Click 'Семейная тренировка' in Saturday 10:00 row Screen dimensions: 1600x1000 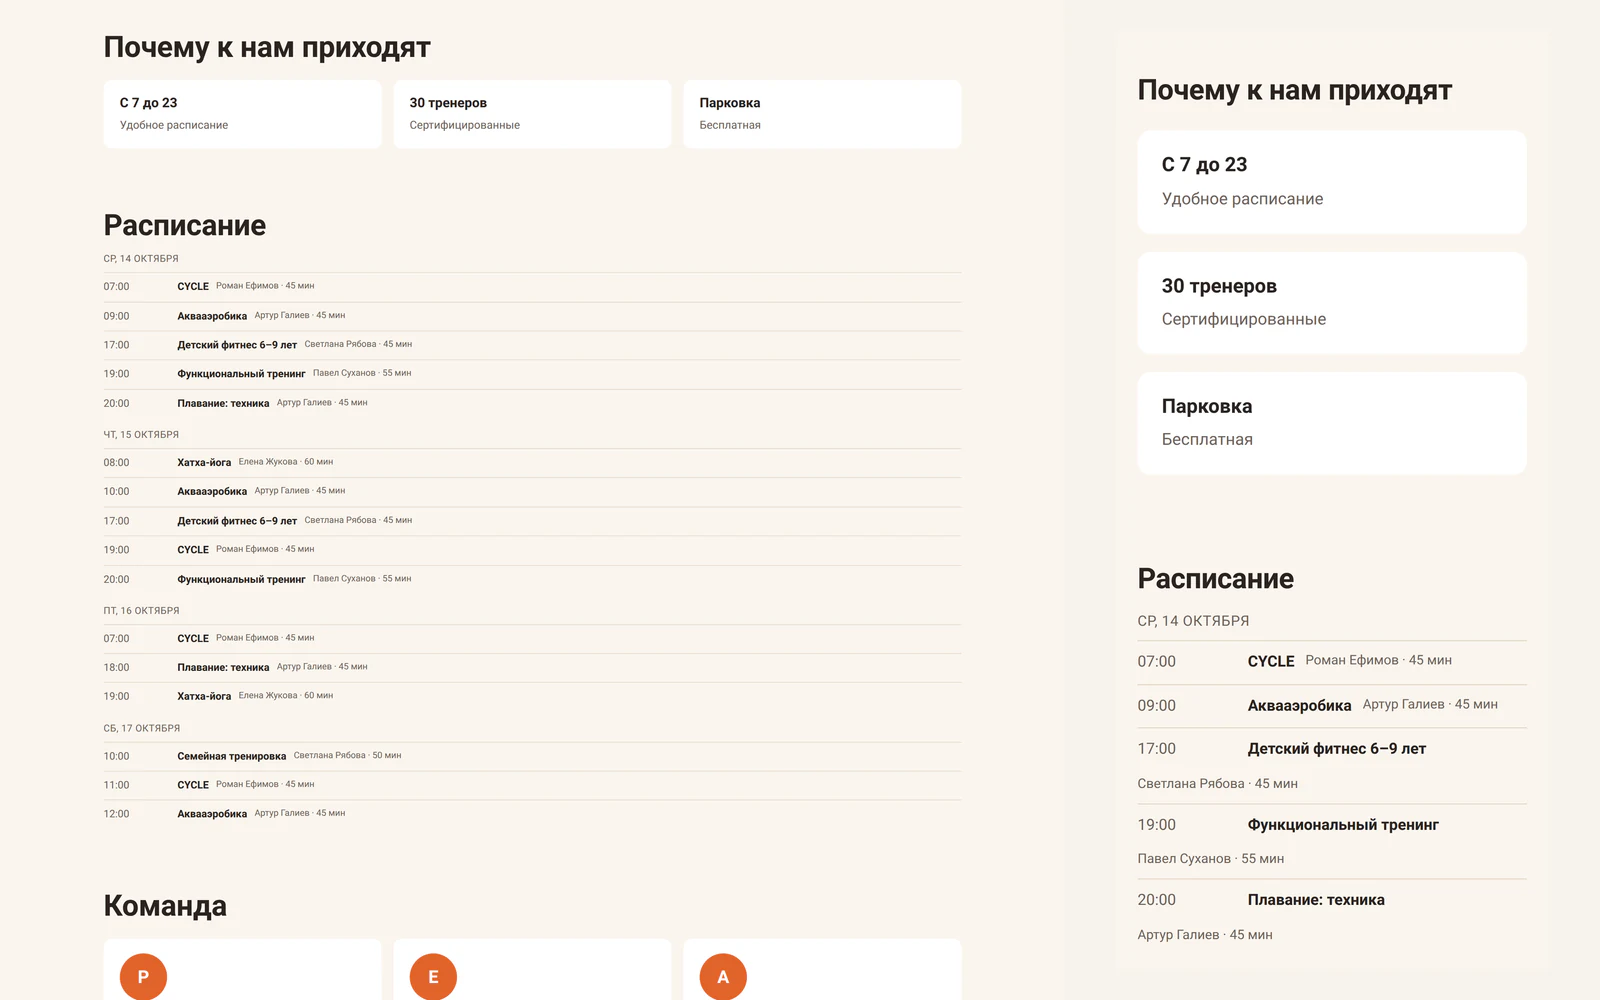(232, 757)
